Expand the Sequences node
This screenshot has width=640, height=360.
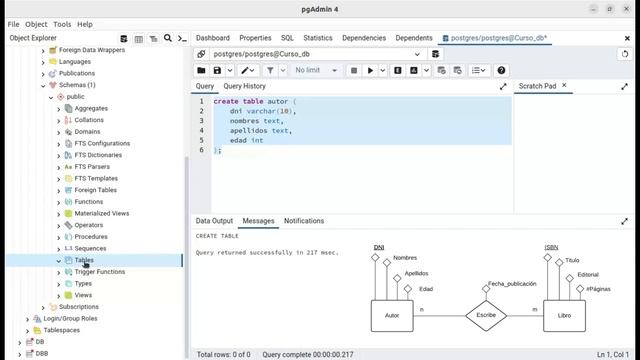coord(59,249)
